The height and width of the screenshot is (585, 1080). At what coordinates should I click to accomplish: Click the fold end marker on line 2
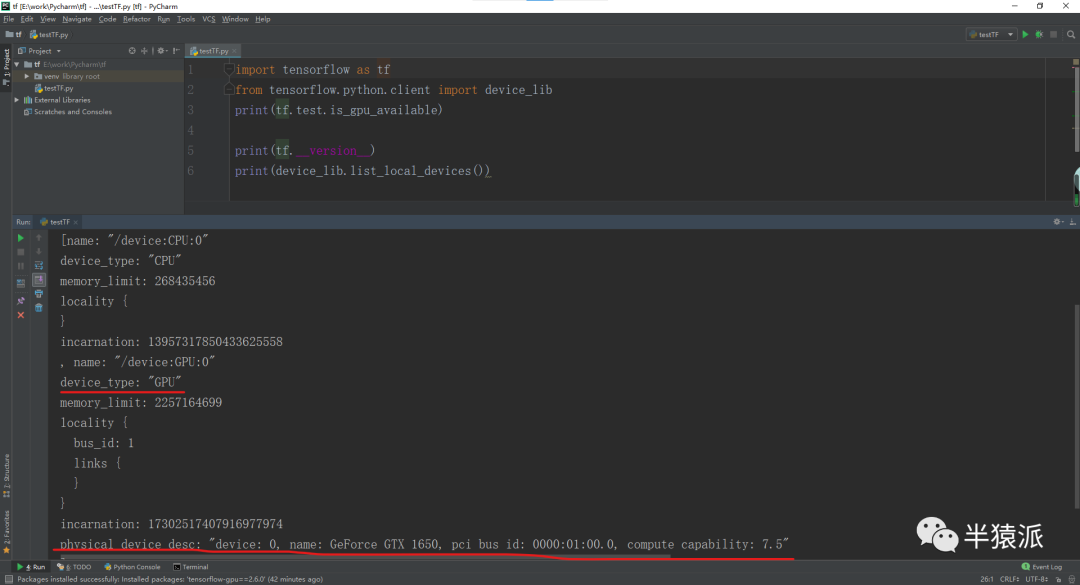[229, 90]
